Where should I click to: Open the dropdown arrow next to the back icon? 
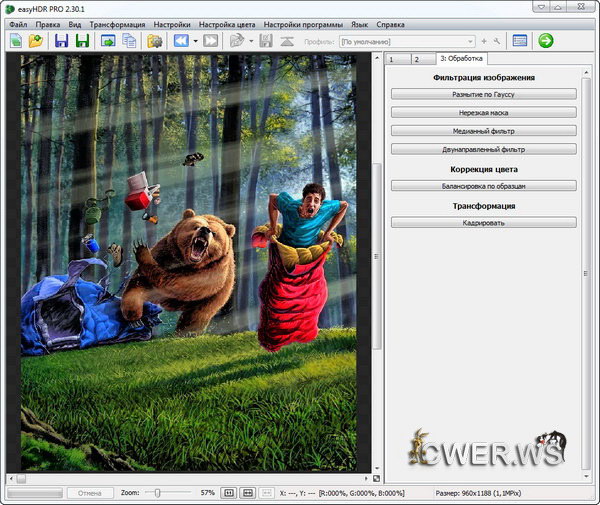coord(195,41)
